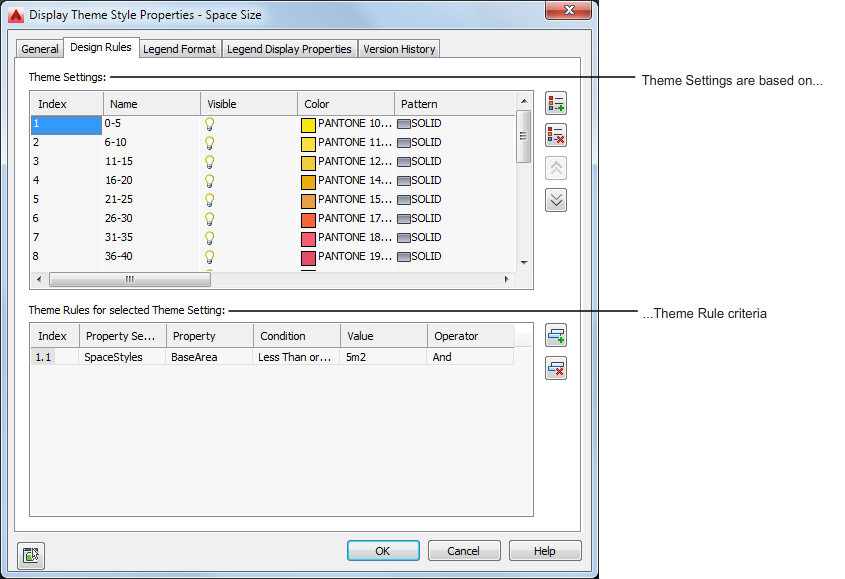Click color swatch PANTONE 15 for 21-25
The height and width of the screenshot is (579, 845).
point(308,201)
